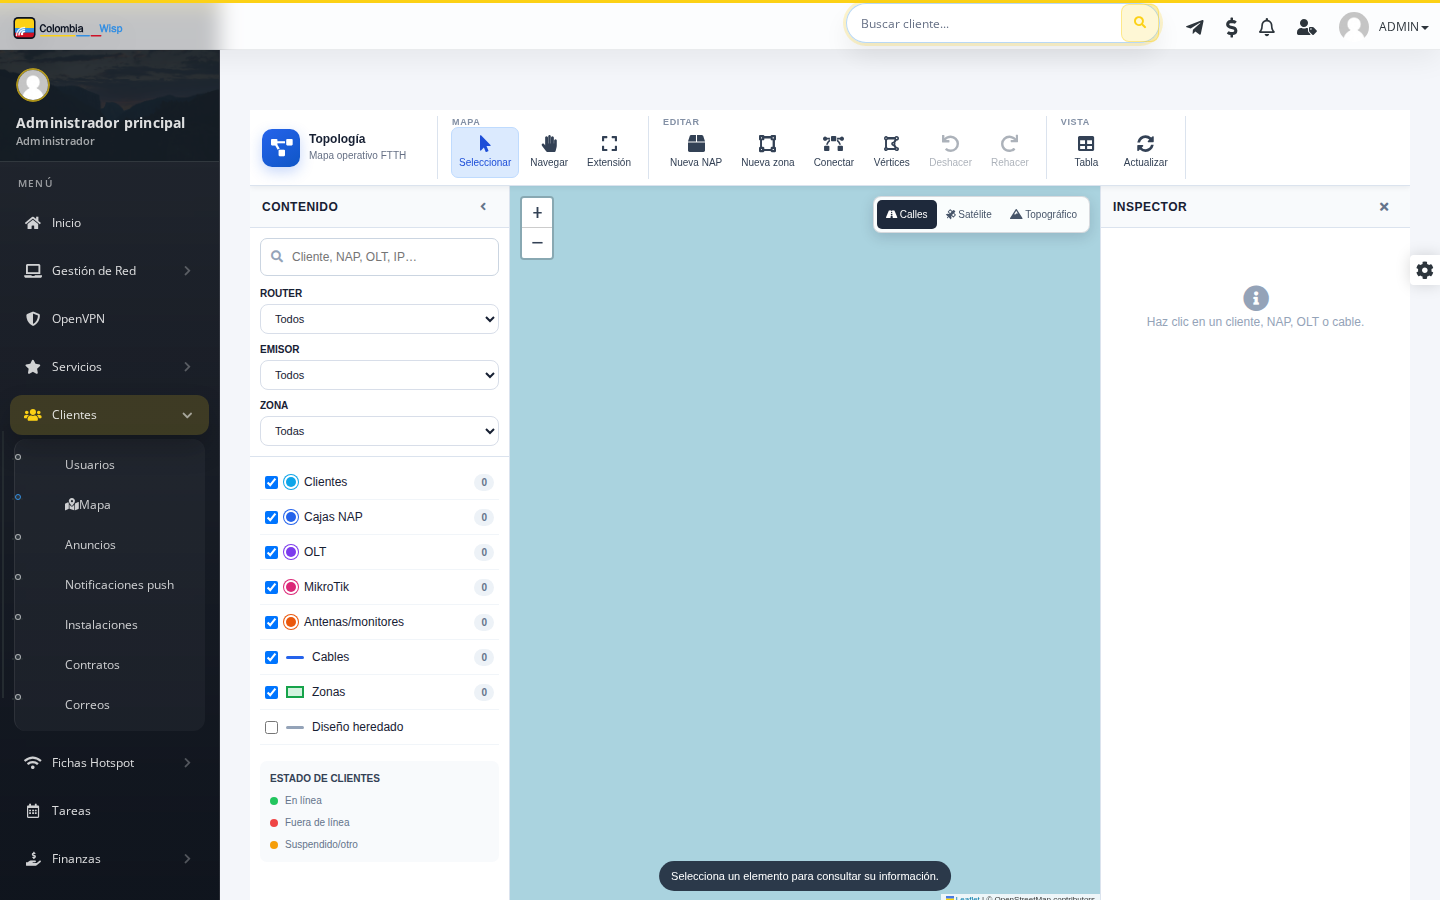
Task: Hide the Zonas layer
Action: pos(271,692)
